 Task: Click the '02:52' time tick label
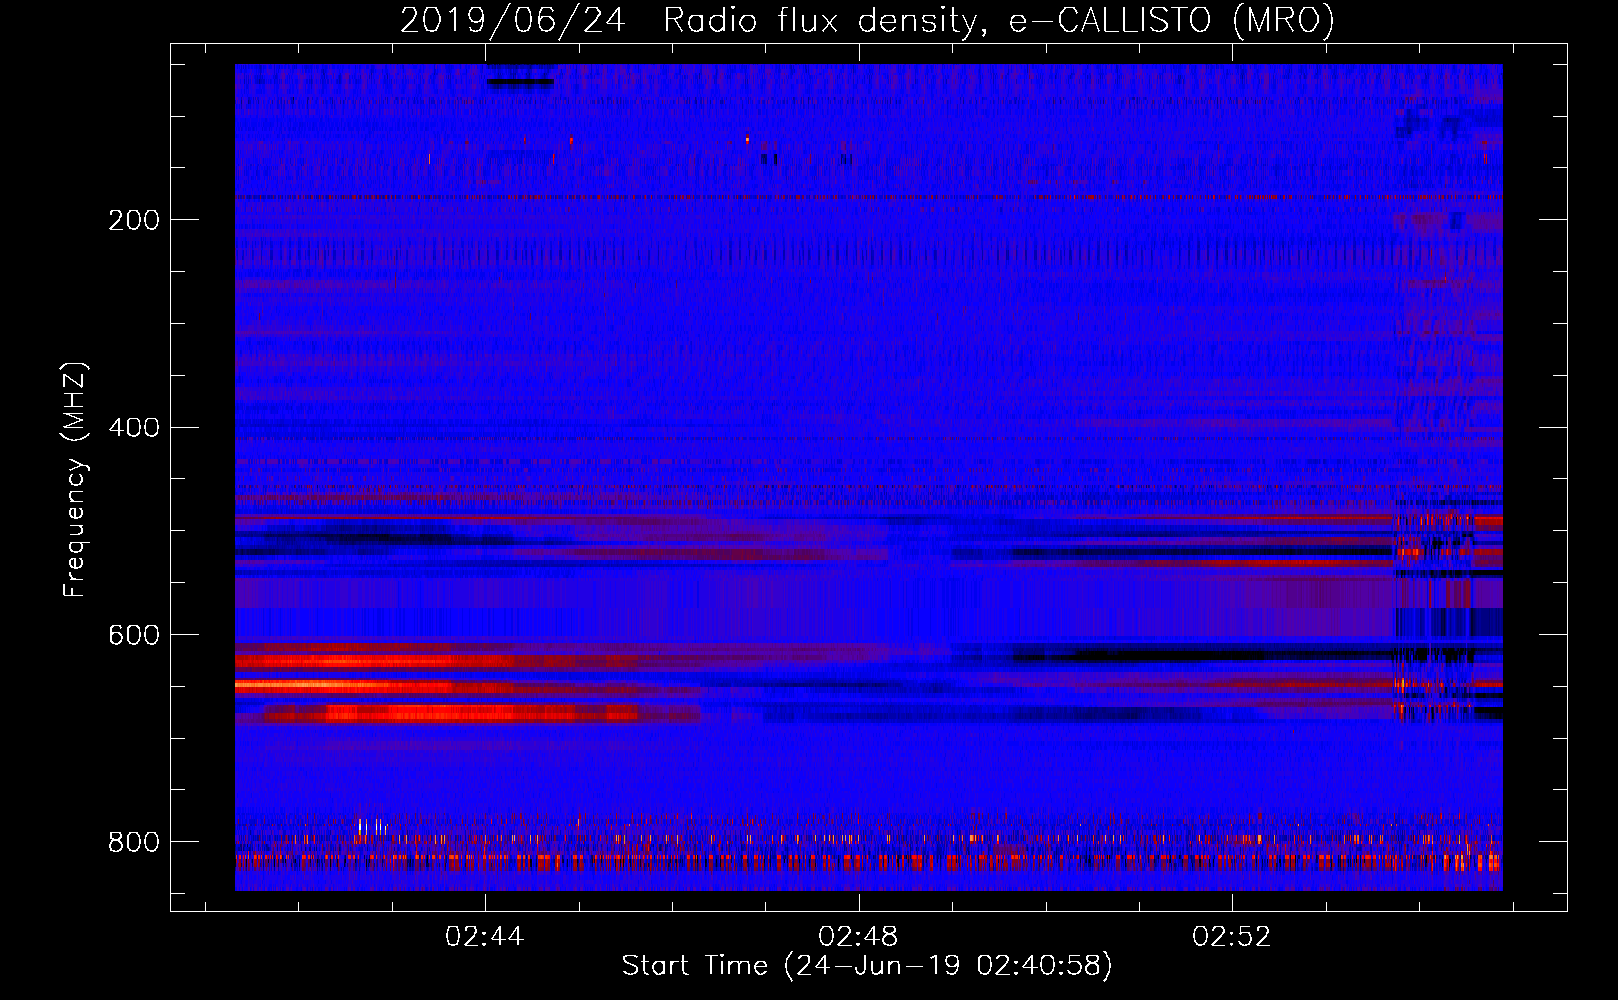pyautogui.click(x=1232, y=937)
